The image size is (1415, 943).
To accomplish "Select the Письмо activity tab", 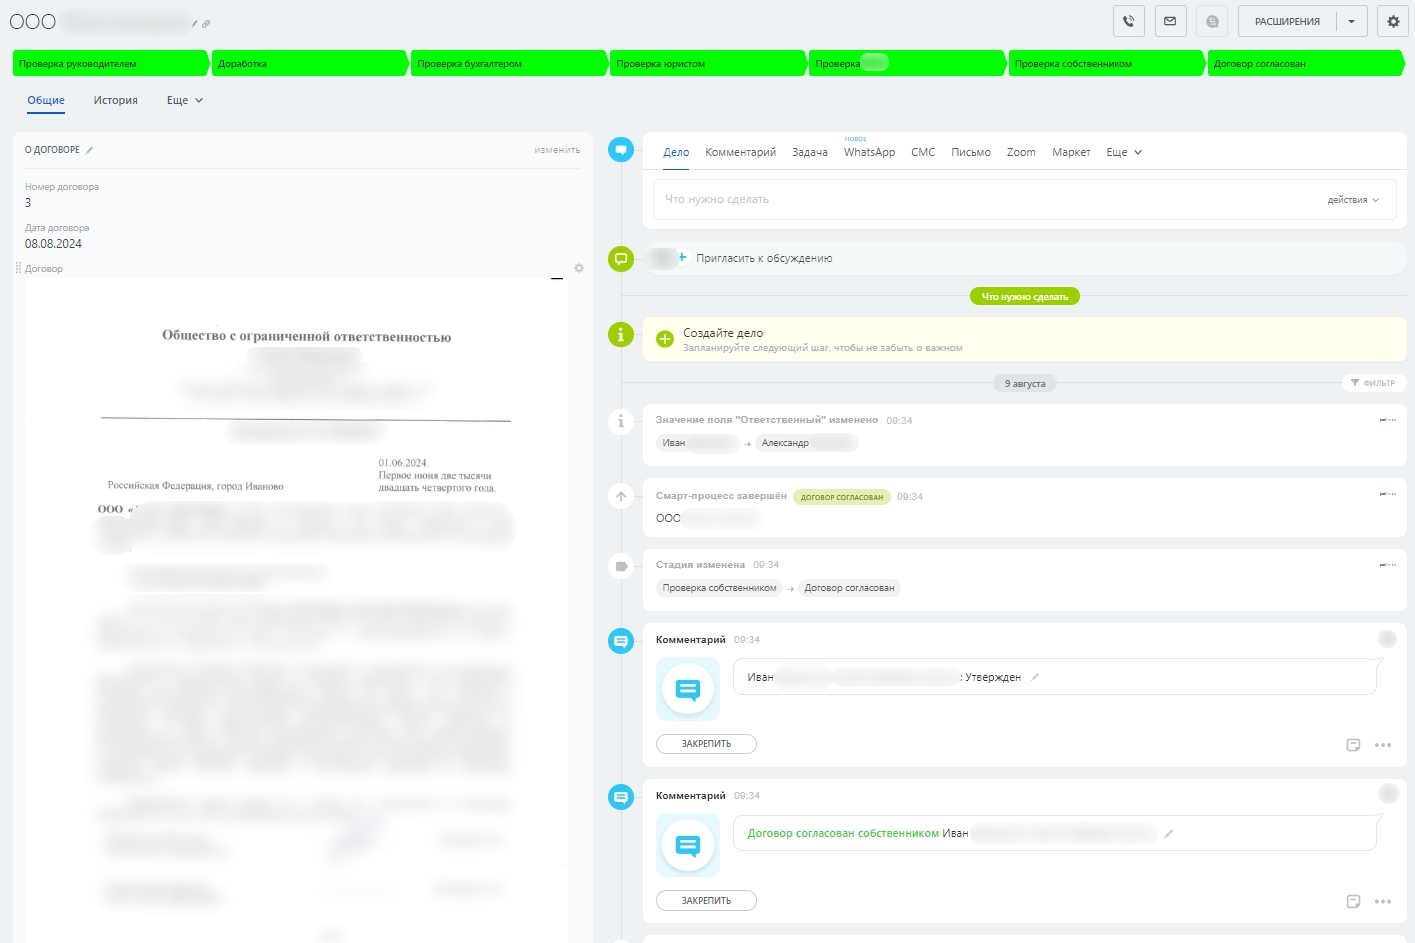I will coord(971,152).
